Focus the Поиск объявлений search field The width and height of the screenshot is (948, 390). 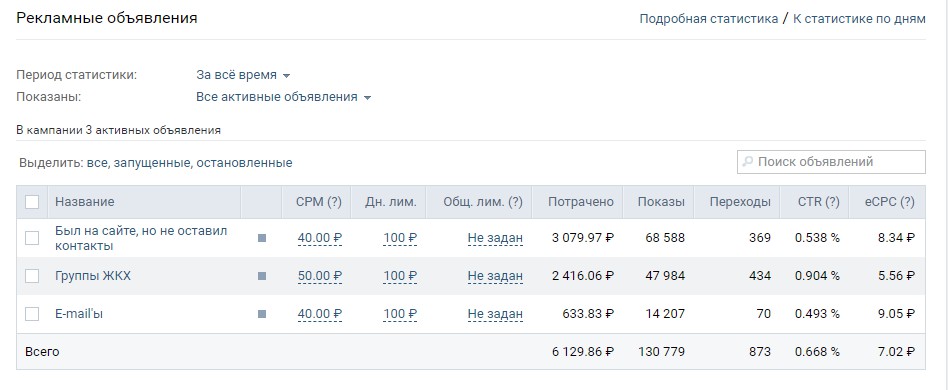tap(831, 162)
